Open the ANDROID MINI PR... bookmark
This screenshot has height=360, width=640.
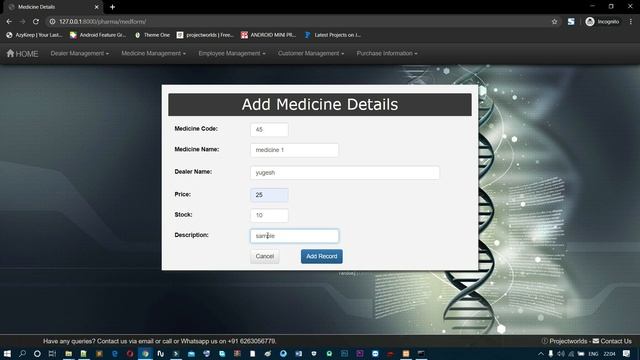tap(269, 35)
